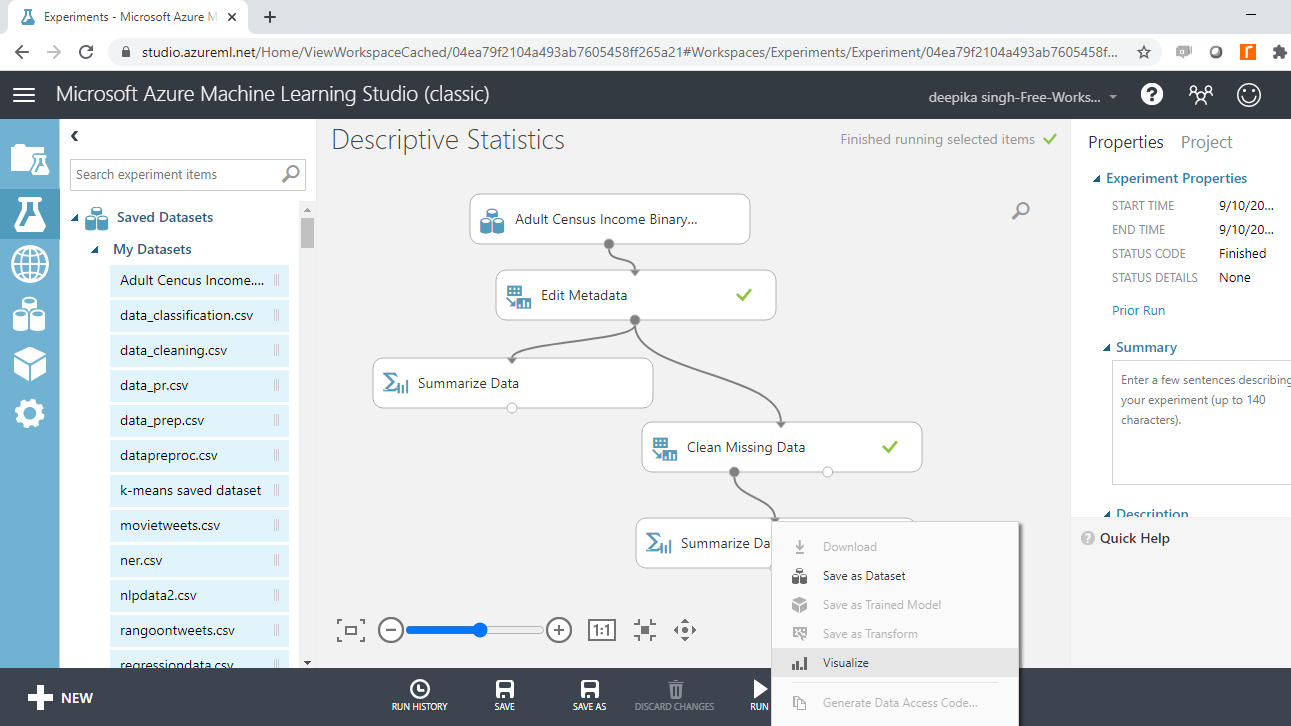This screenshot has width=1291, height=726.
Task: Select the Clean Missing Data module
Action: (782, 447)
